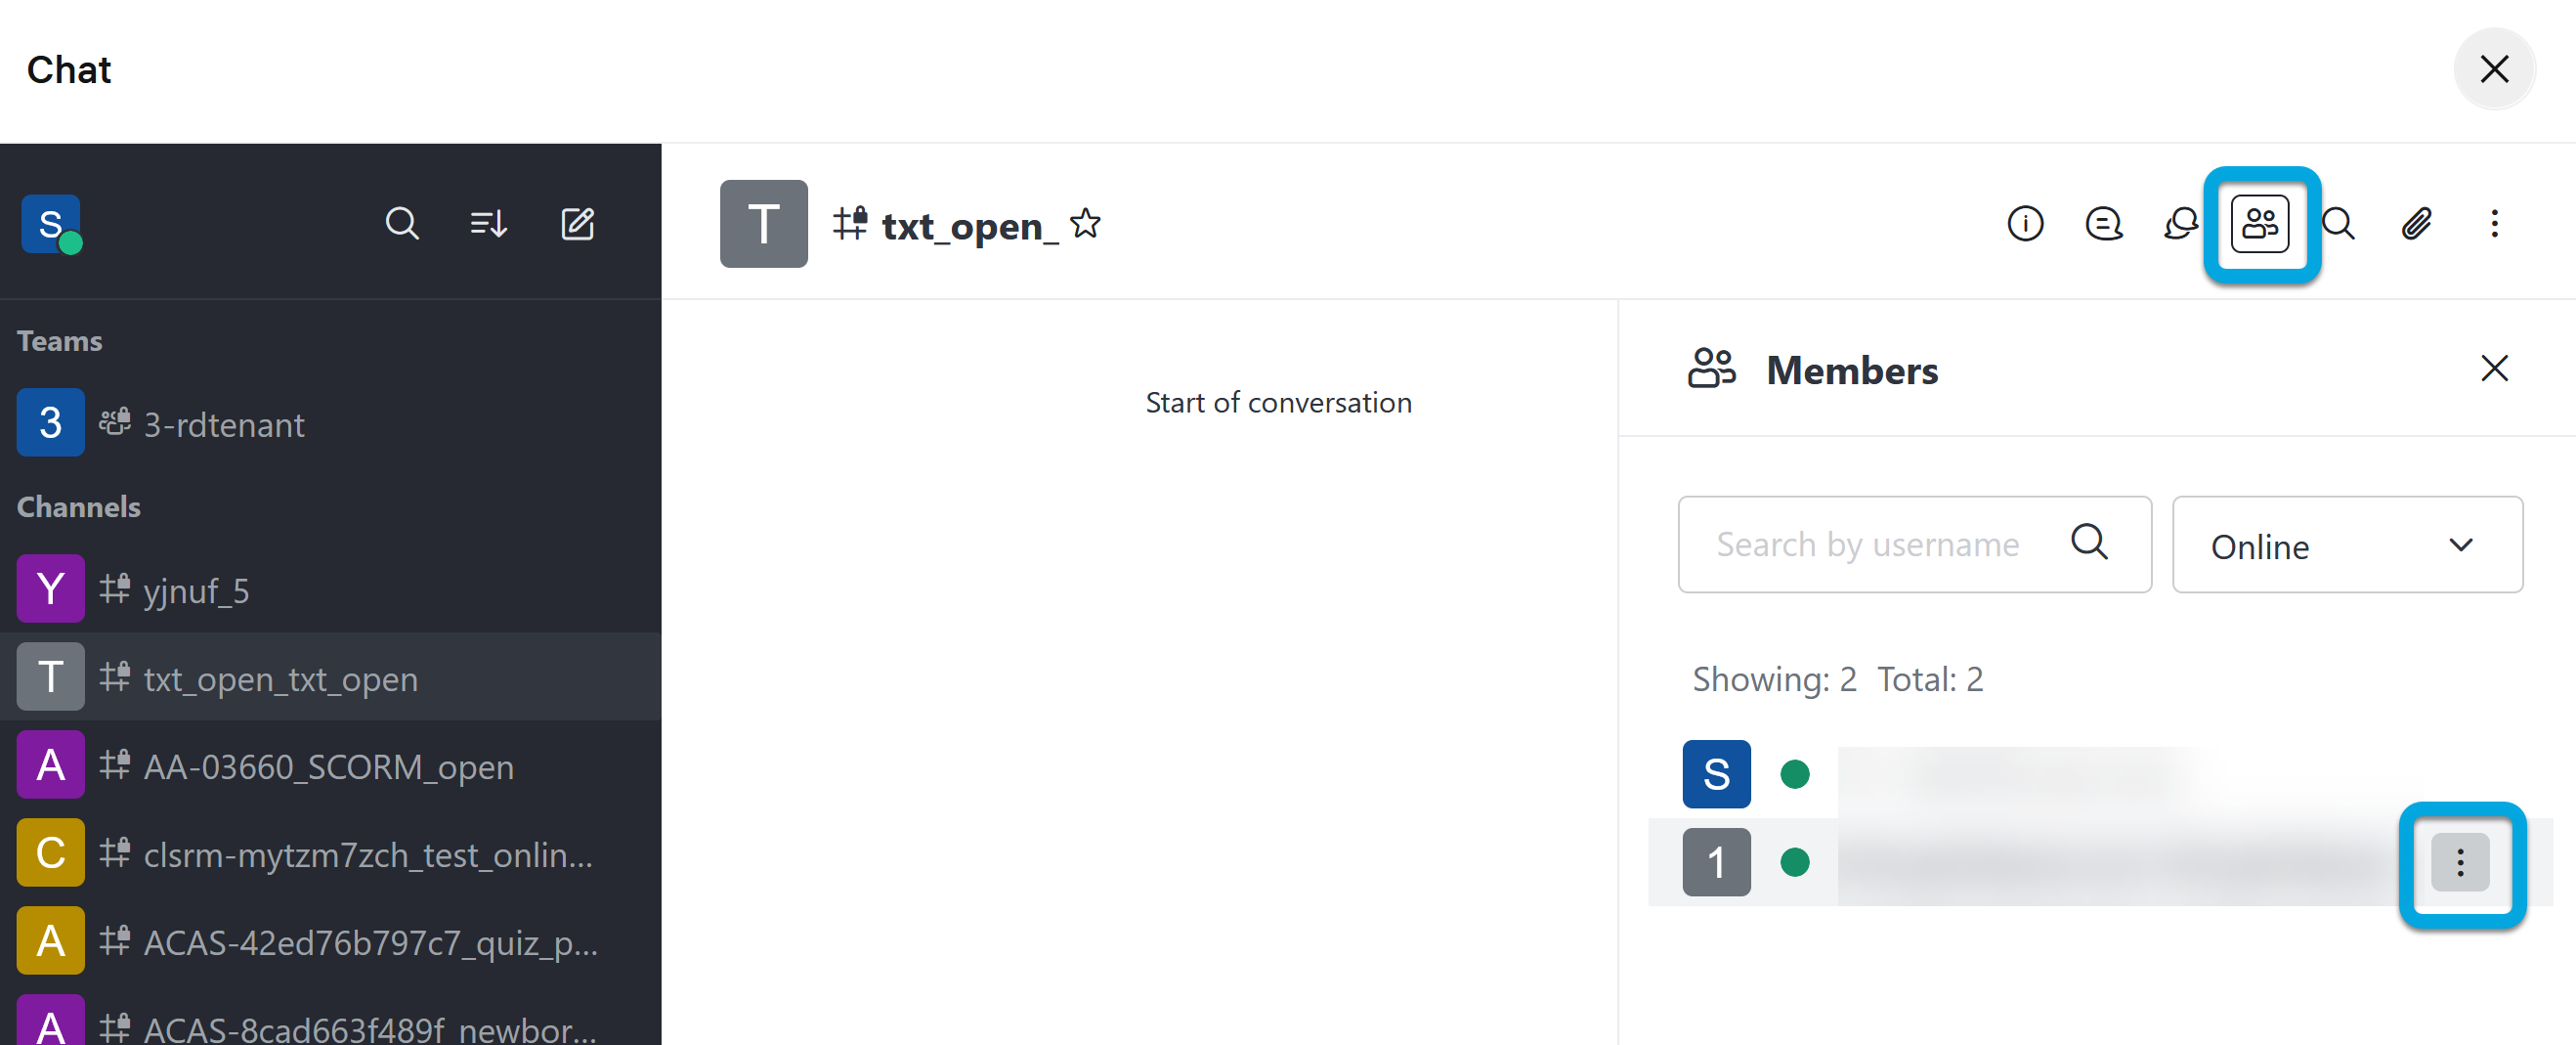Open user avatar status menu

pos(51,224)
